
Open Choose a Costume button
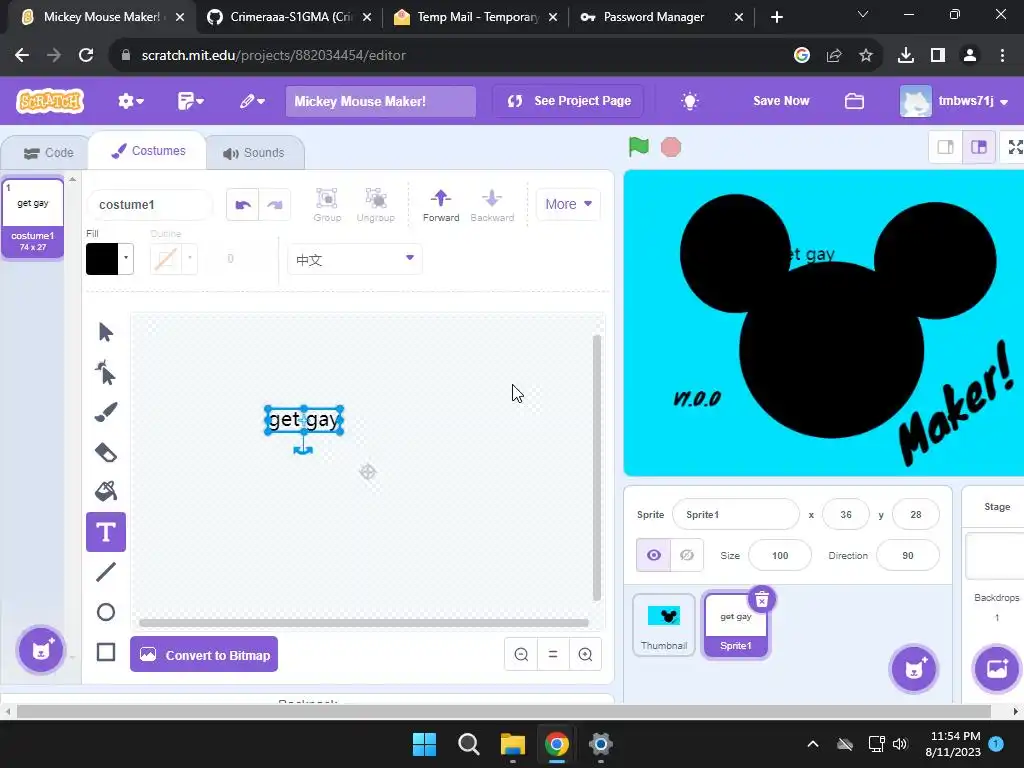[40, 650]
